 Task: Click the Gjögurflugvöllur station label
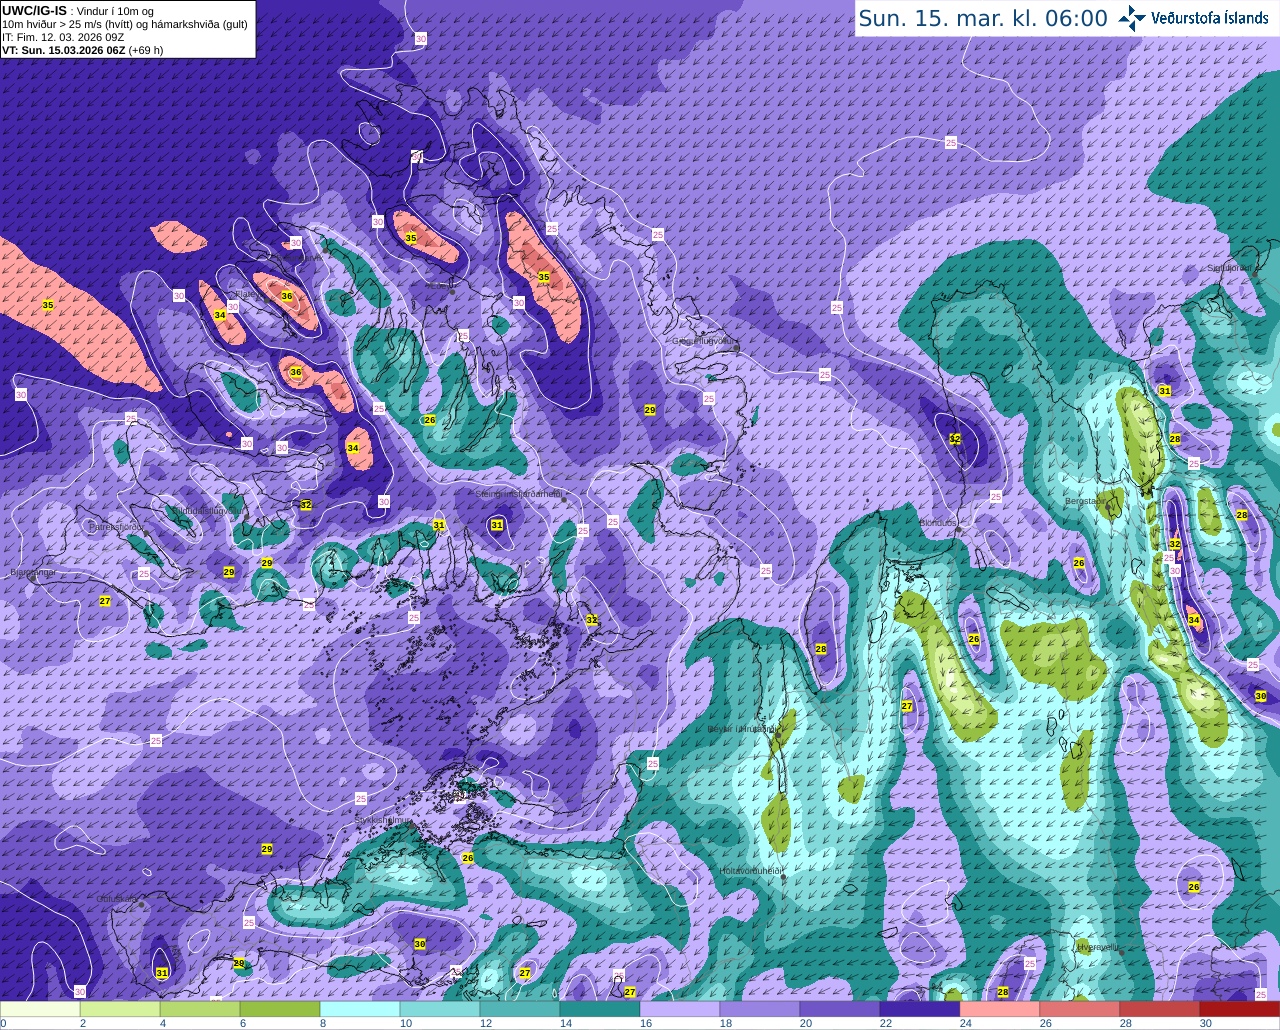(704, 341)
